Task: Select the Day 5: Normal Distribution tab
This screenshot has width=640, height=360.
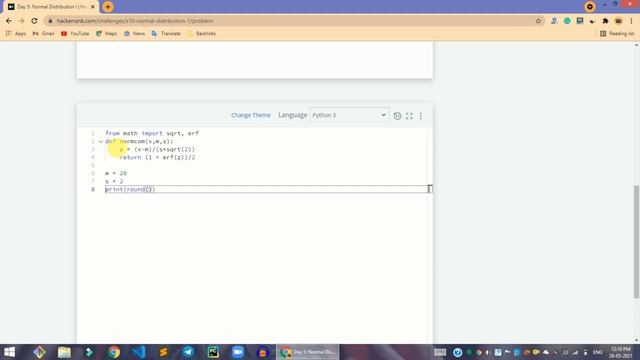Action: point(51,7)
